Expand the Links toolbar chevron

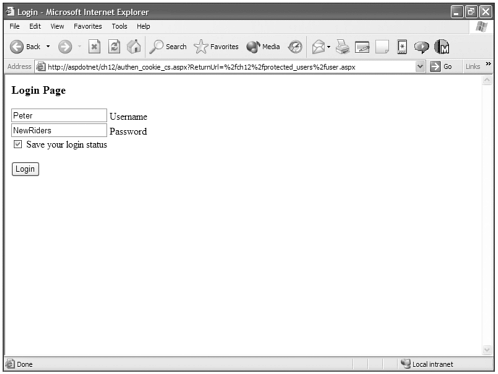click(x=488, y=64)
